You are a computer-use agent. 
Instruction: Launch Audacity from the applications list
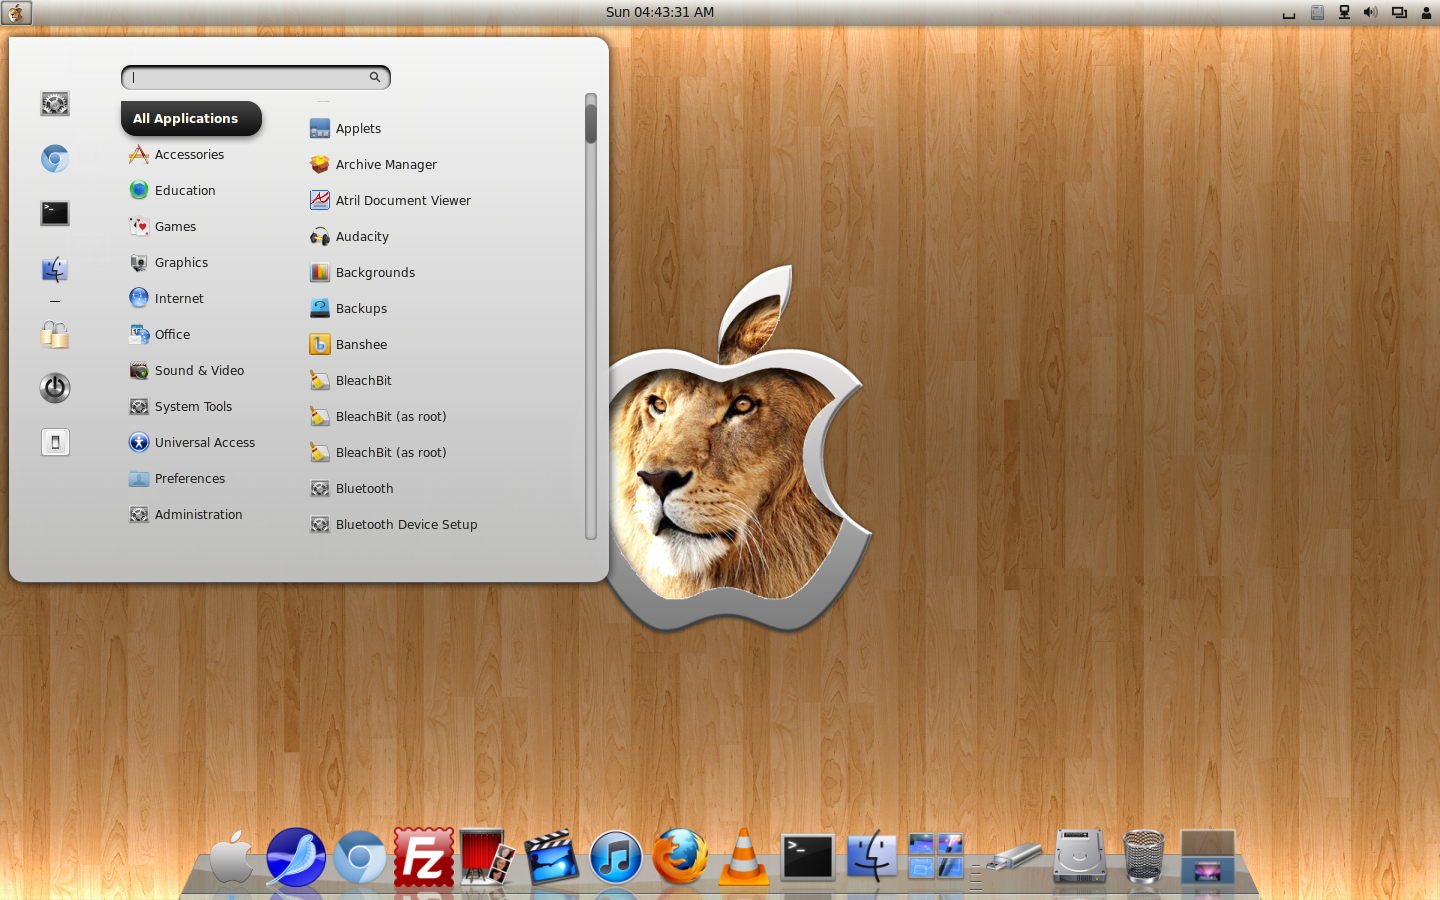point(362,237)
